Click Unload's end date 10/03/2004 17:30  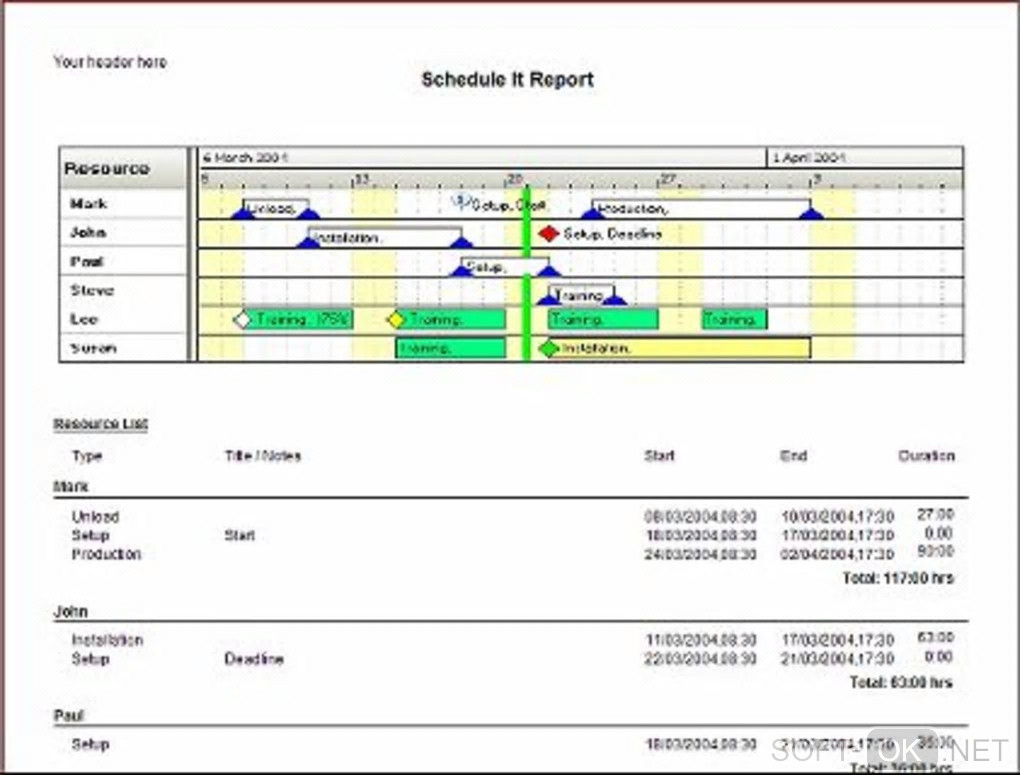[838, 517]
